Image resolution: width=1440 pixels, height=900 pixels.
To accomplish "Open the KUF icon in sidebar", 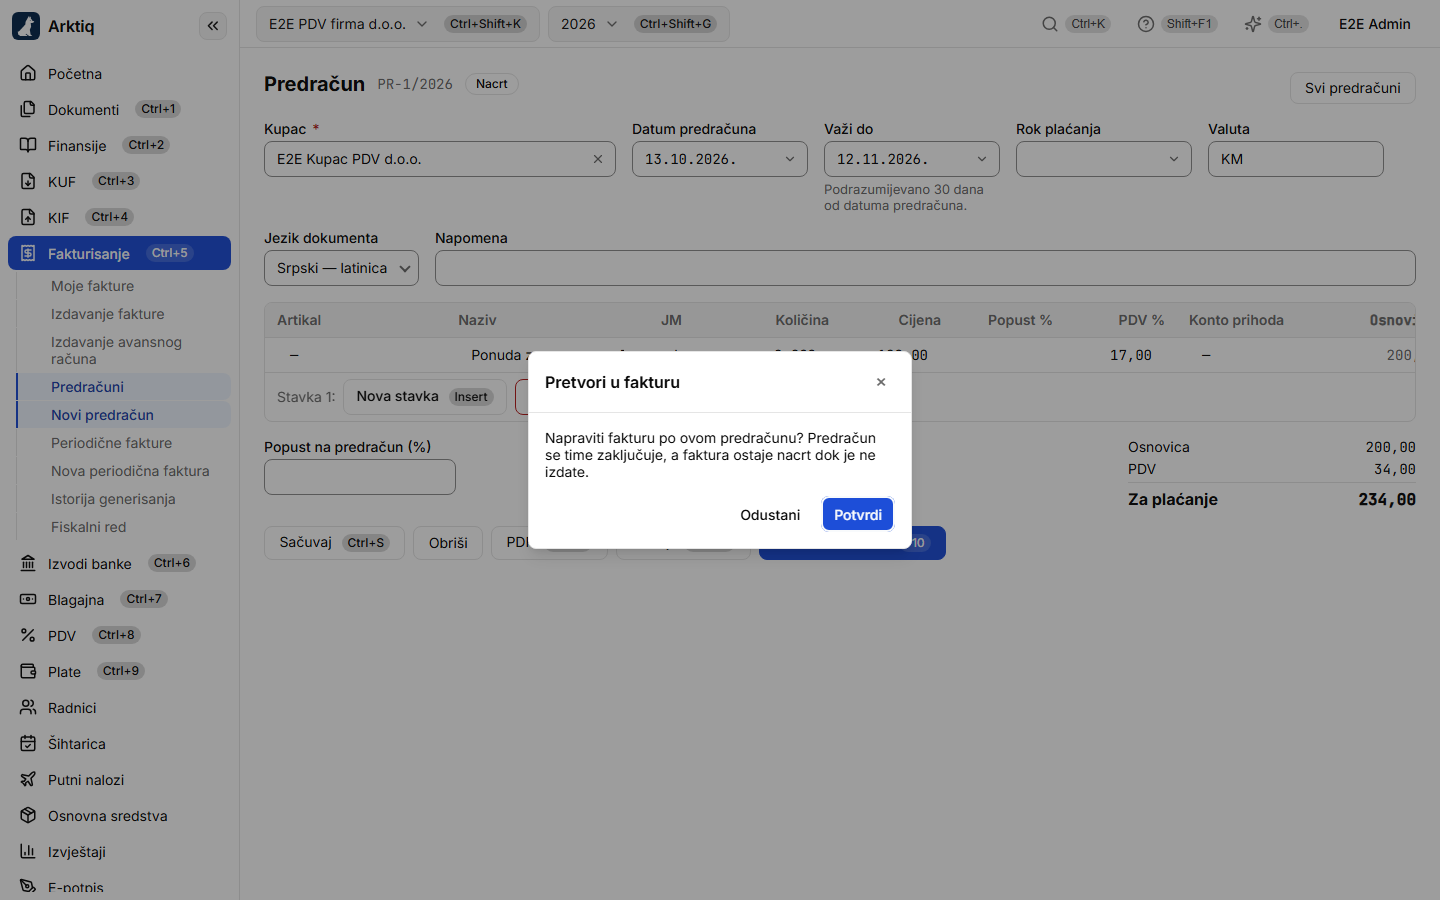I will 28,181.
